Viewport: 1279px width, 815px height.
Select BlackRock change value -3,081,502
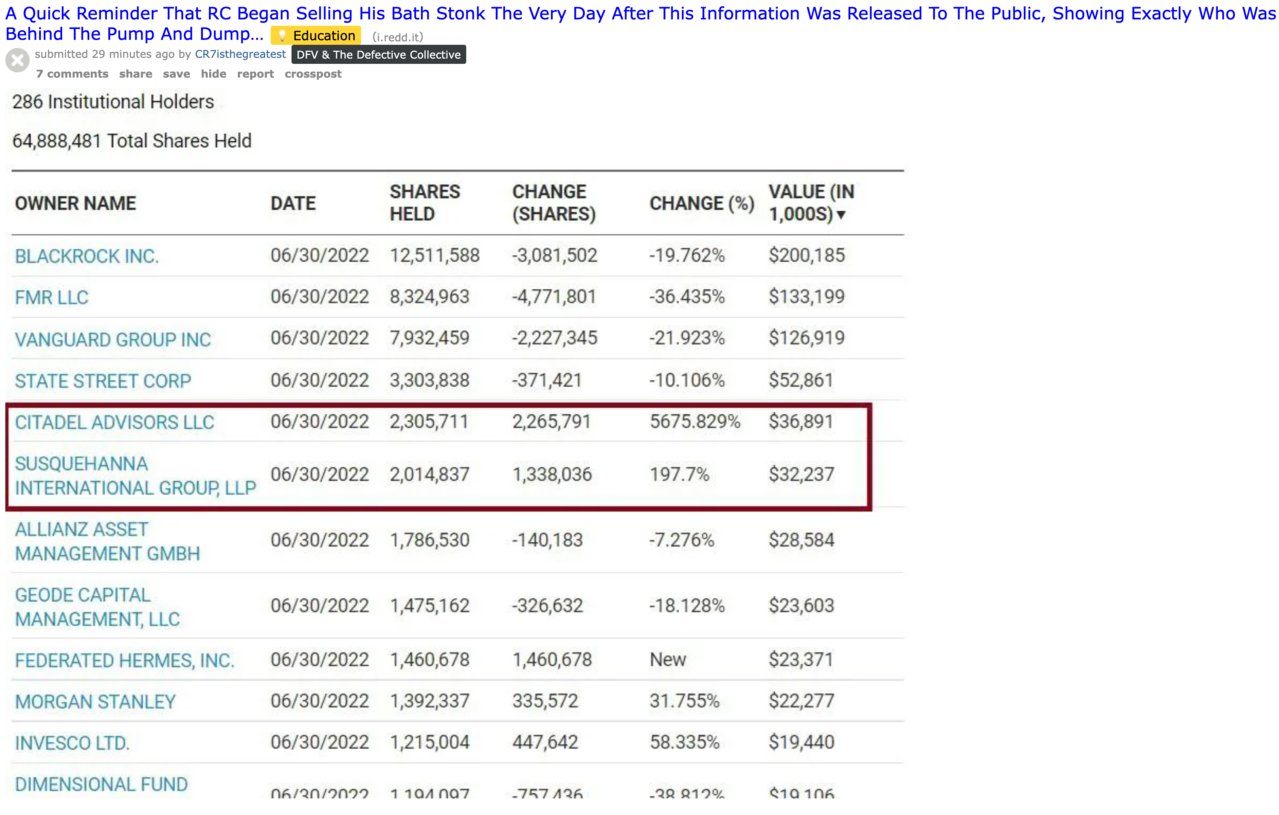point(555,256)
